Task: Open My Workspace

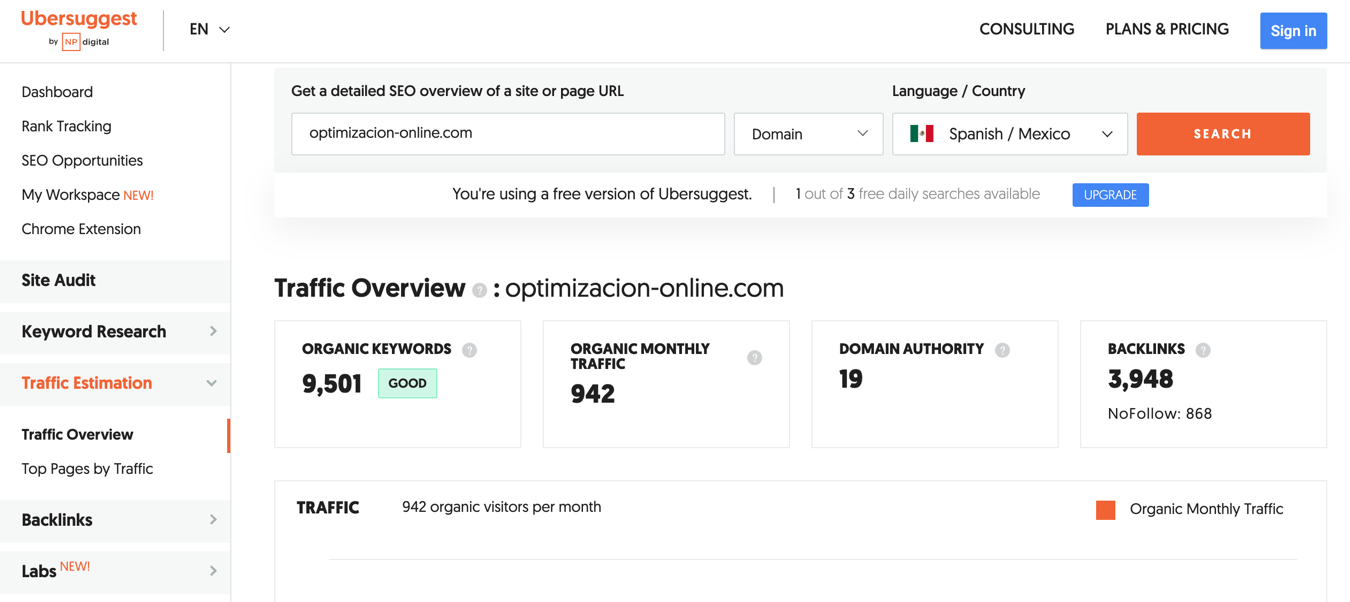Action: click(x=87, y=195)
